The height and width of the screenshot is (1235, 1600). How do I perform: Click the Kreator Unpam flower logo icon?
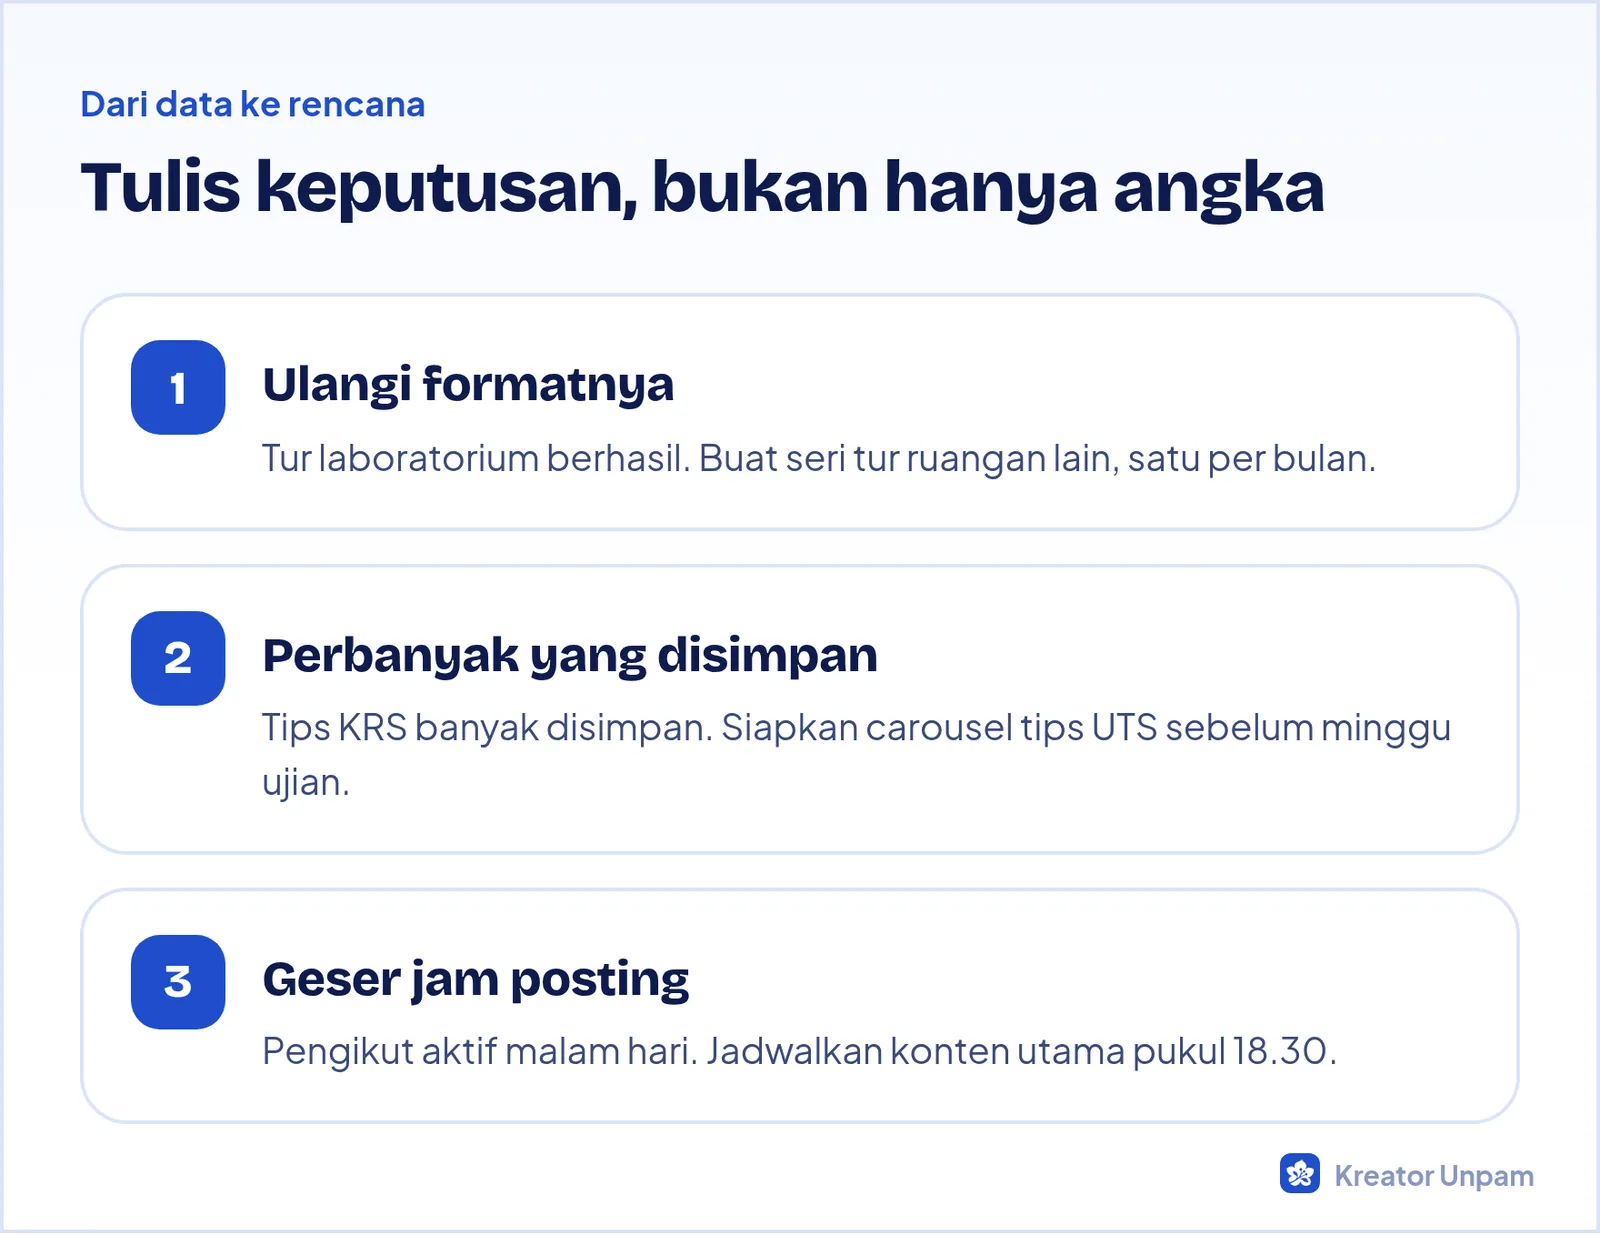(x=1300, y=1174)
